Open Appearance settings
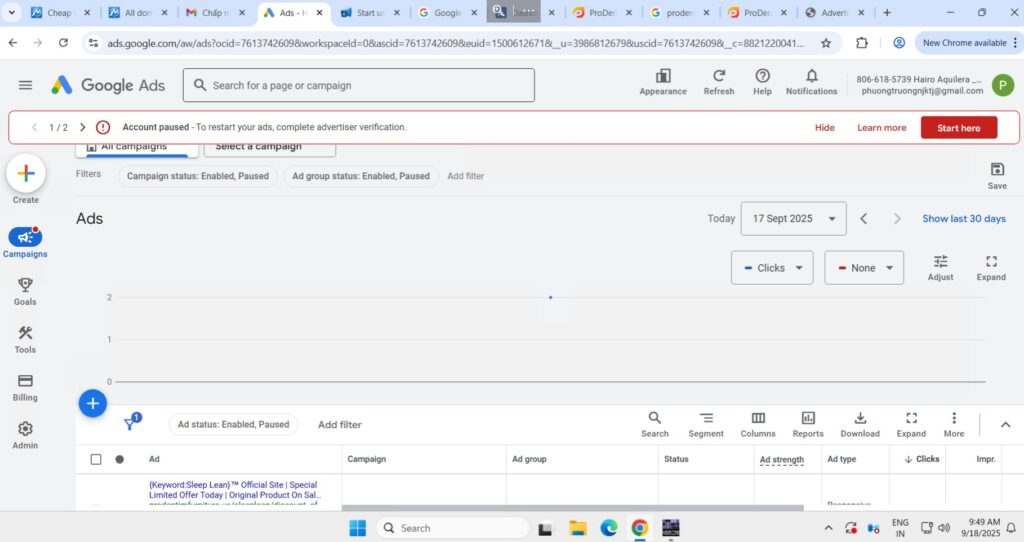Screen dimensions: 1024x542 click(663, 83)
